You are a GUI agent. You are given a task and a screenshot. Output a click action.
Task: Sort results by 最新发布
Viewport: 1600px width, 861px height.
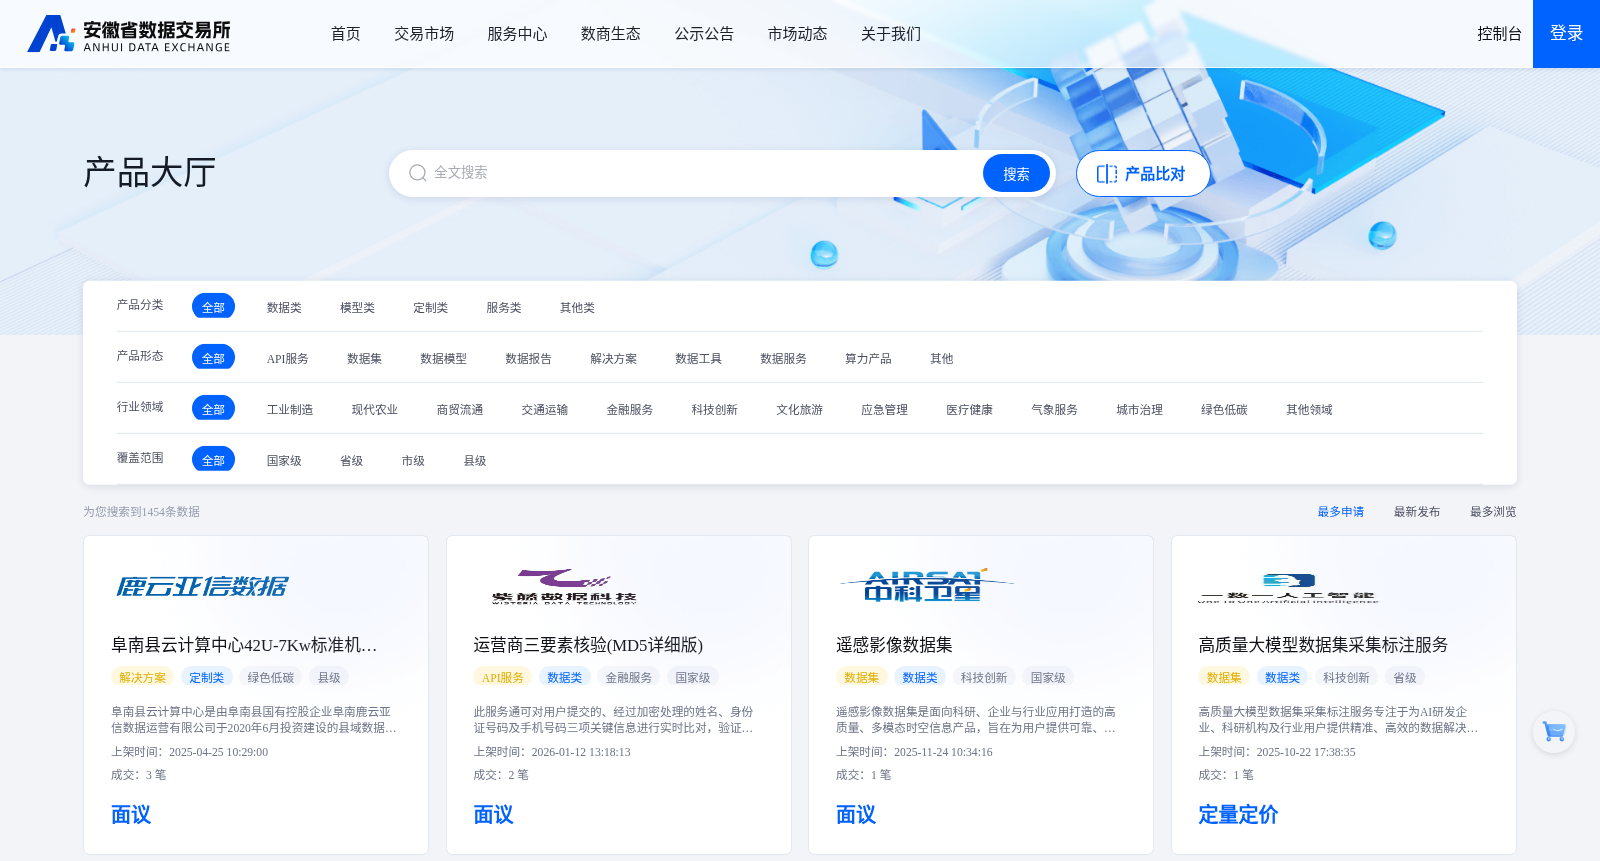click(x=1417, y=512)
